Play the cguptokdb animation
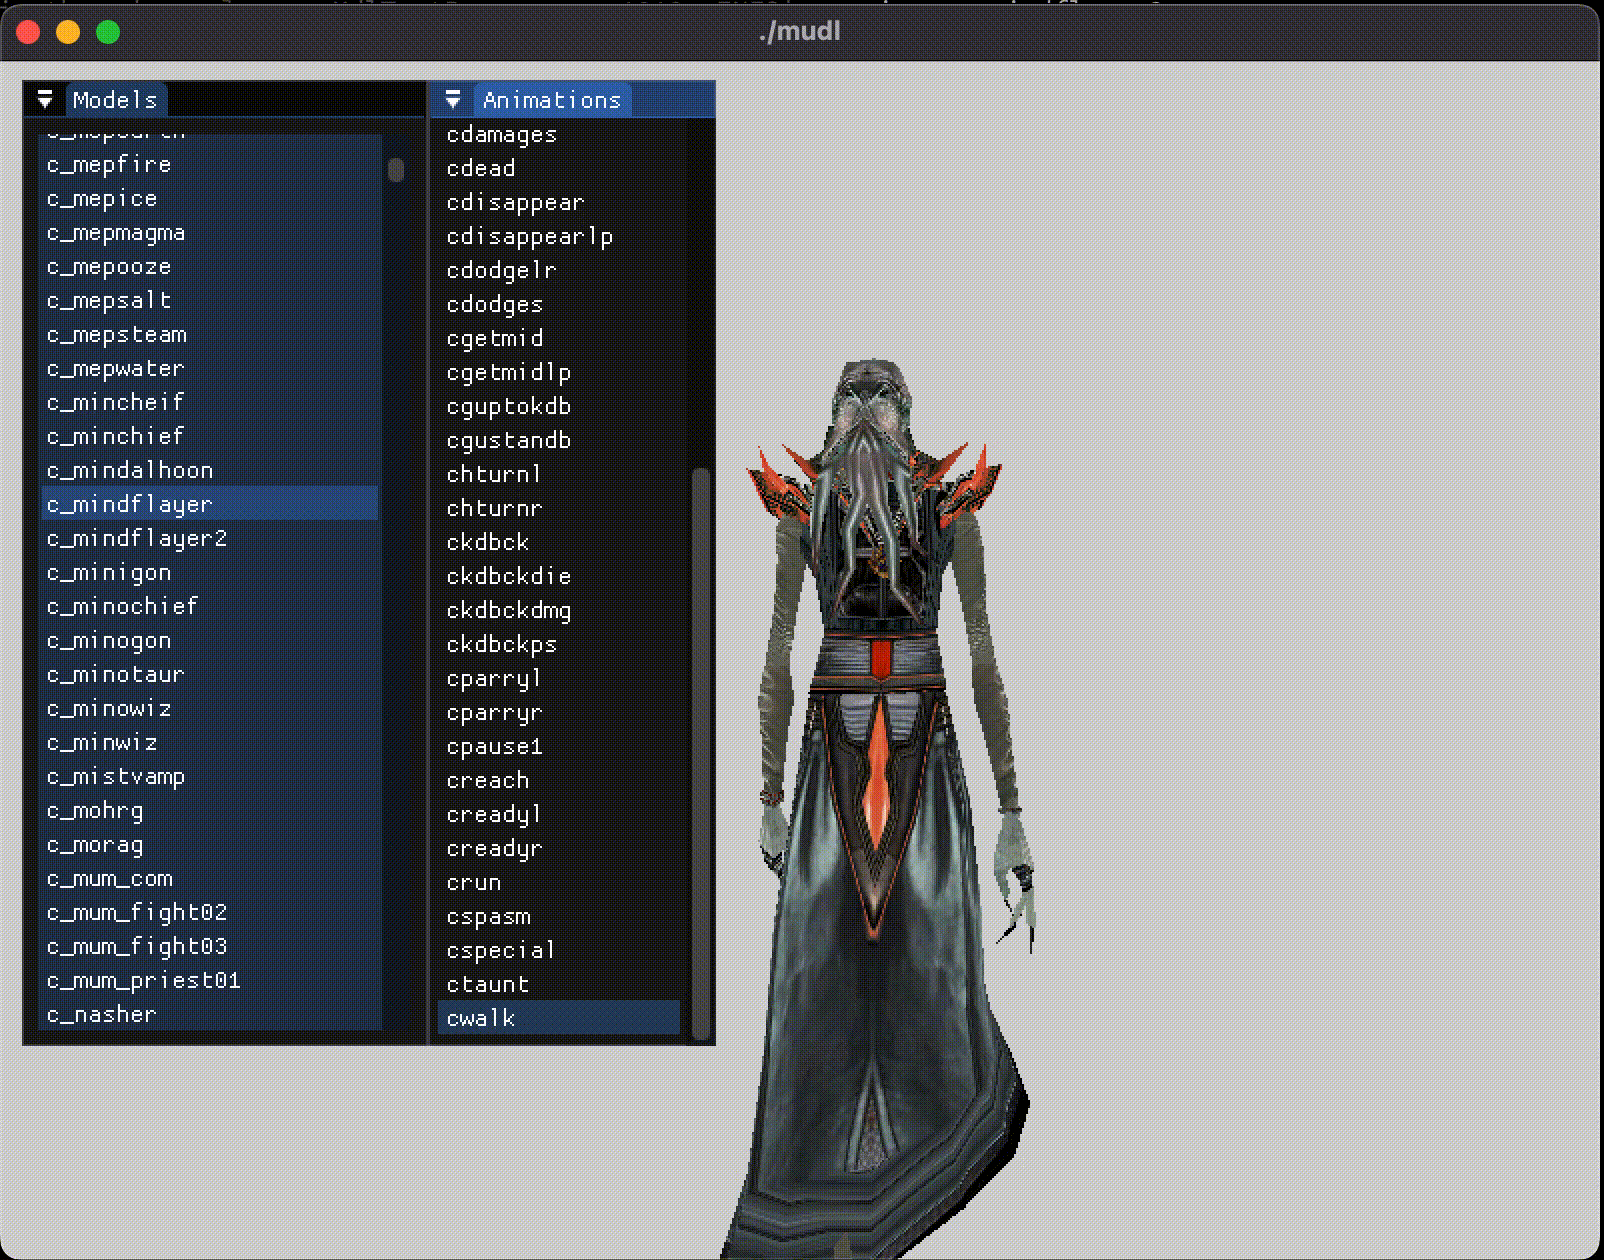Image resolution: width=1604 pixels, height=1260 pixels. pyautogui.click(x=559, y=406)
